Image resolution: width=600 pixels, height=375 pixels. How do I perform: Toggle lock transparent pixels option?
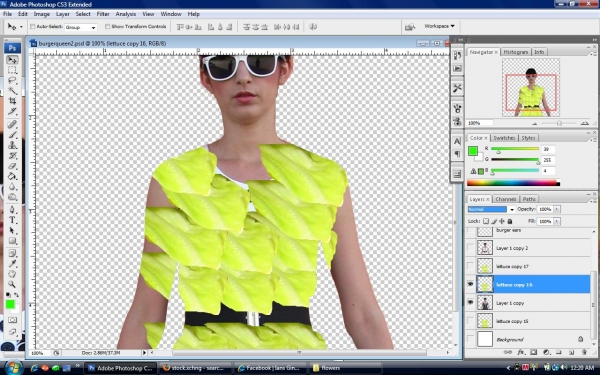point(486,221)
